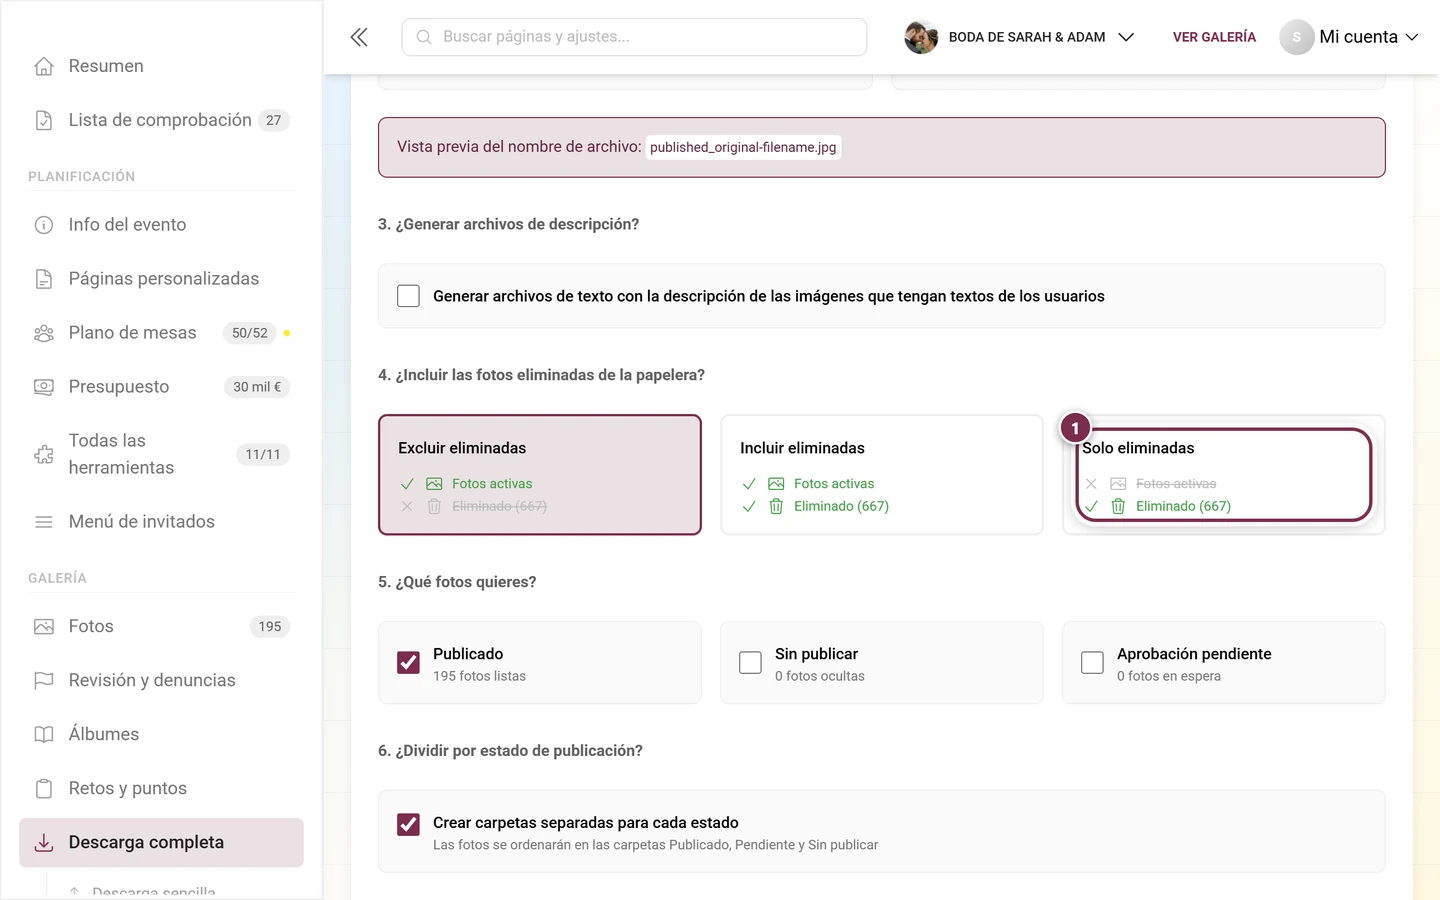Click the Plano de mesas people icon
The height and width of the screenshot is (900, 1440).
[44, 333]
